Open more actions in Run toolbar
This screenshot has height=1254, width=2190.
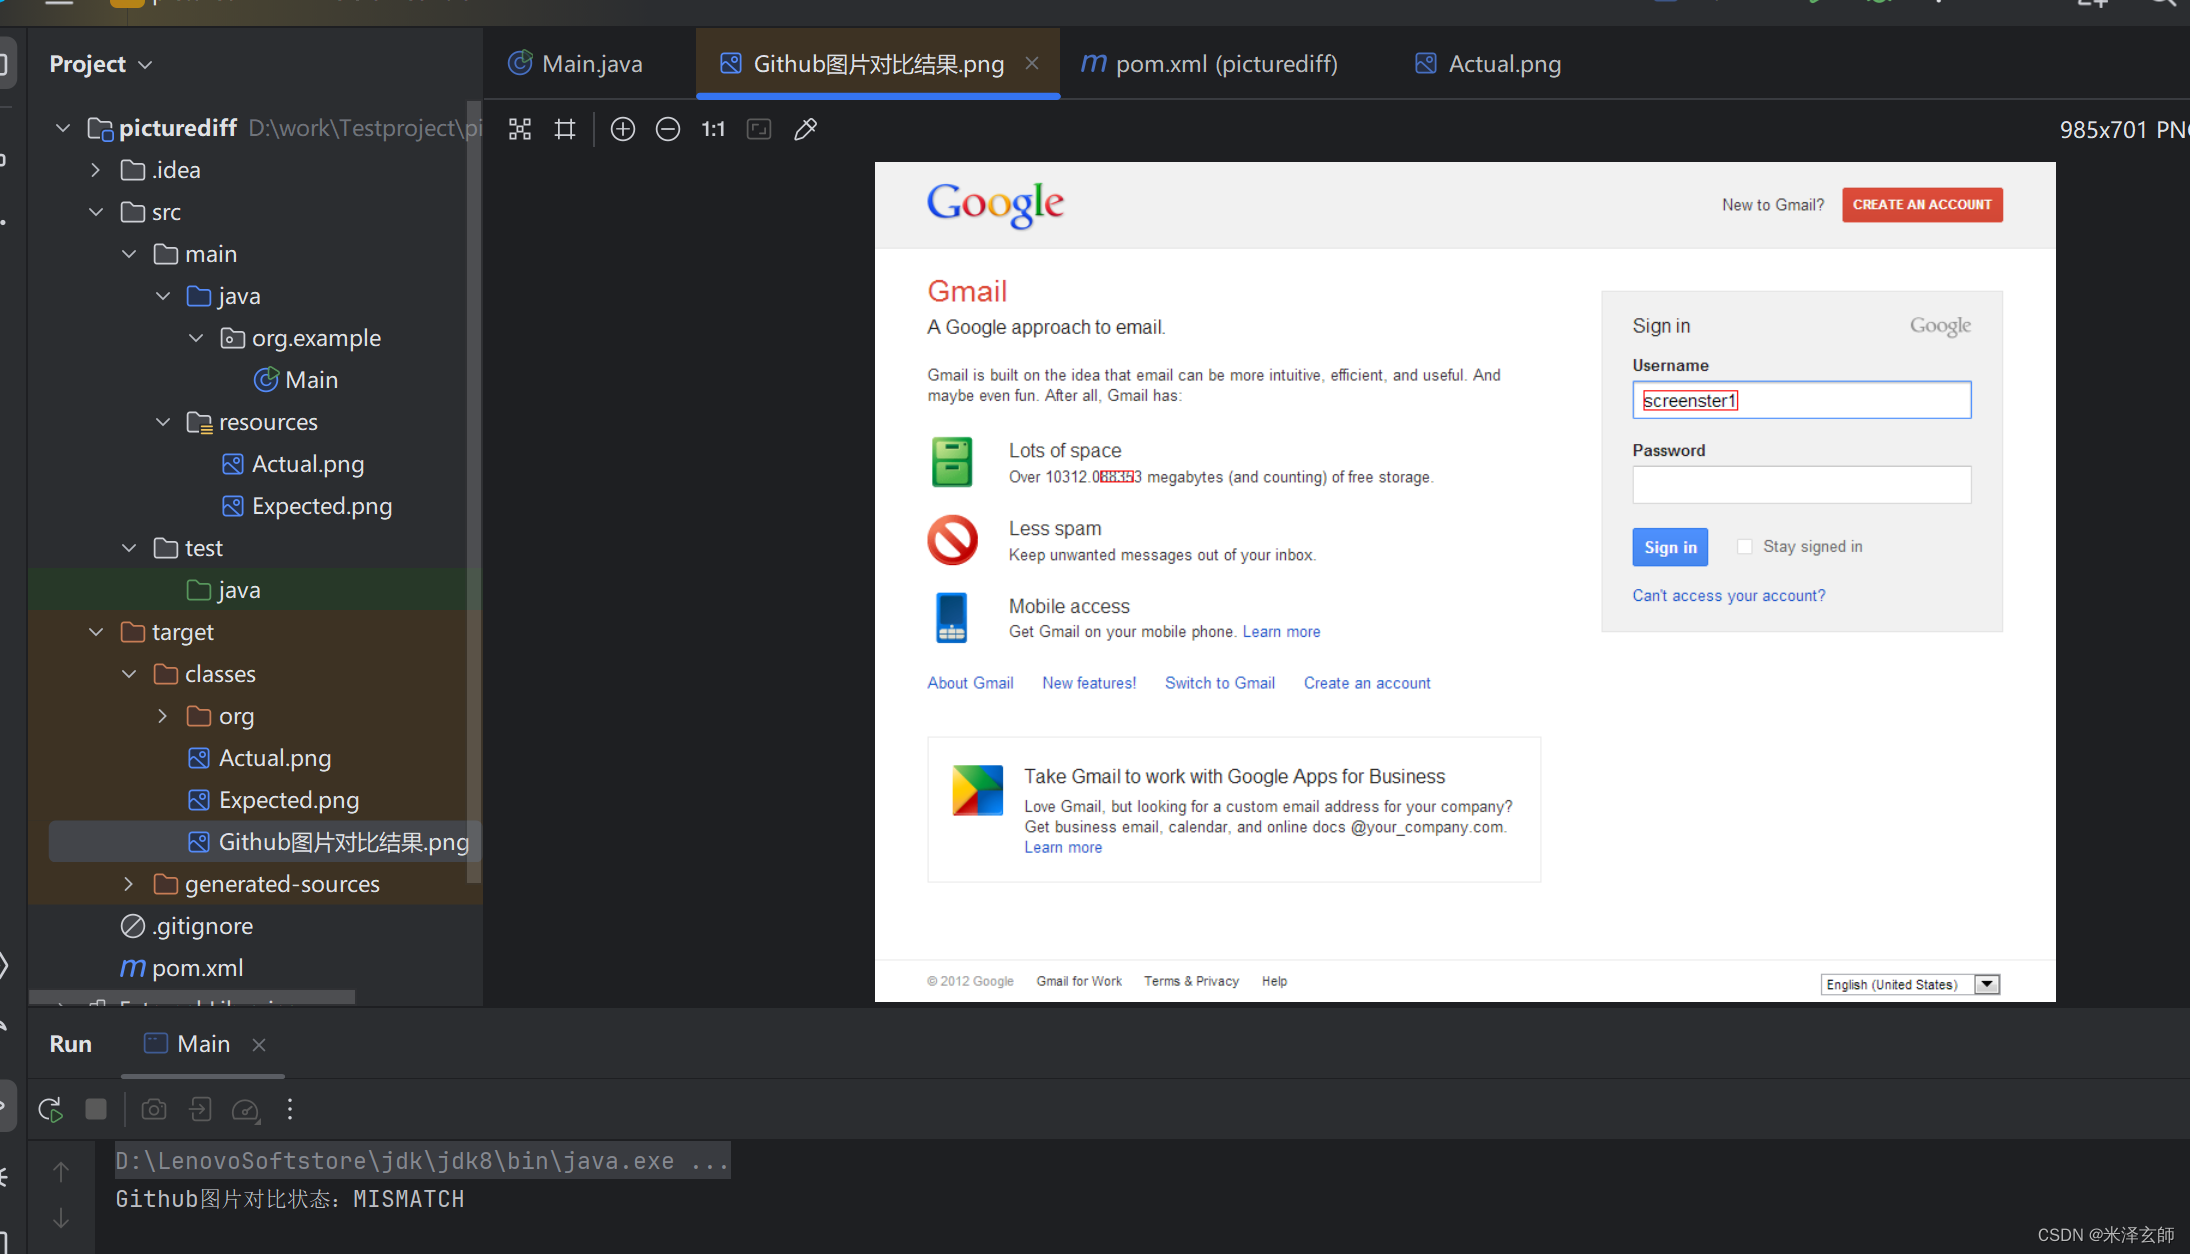290,1109
